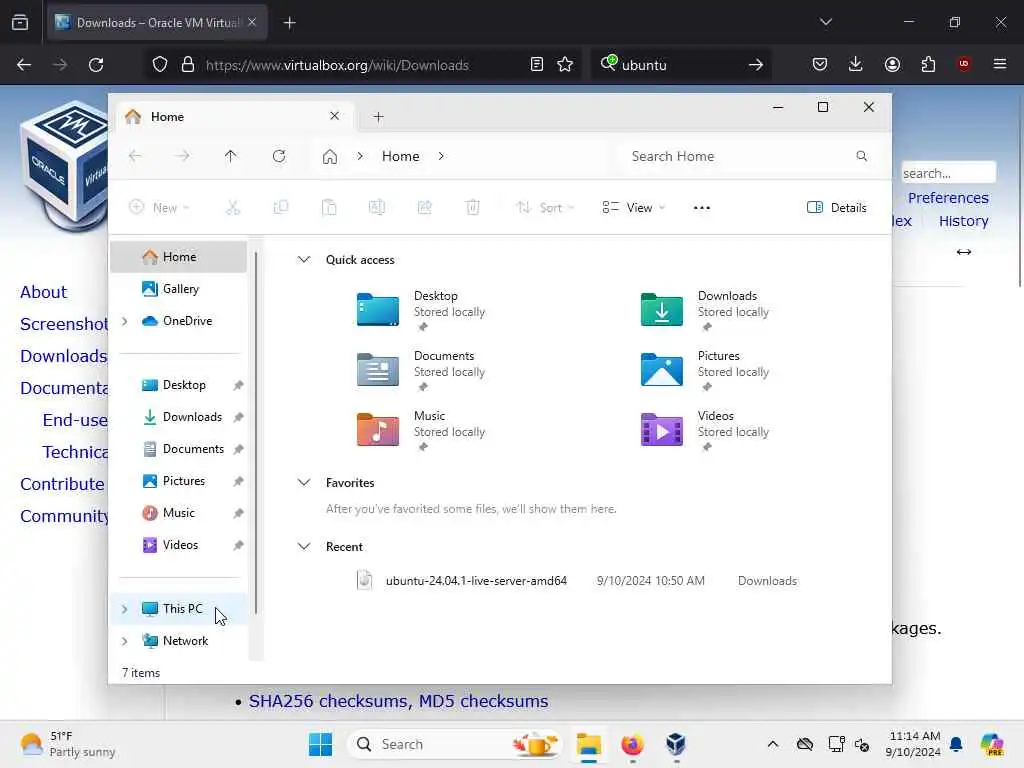Unpin Music via its sidebar pin icon
The image size is (1024, 768).
click(x=238, y=513)
